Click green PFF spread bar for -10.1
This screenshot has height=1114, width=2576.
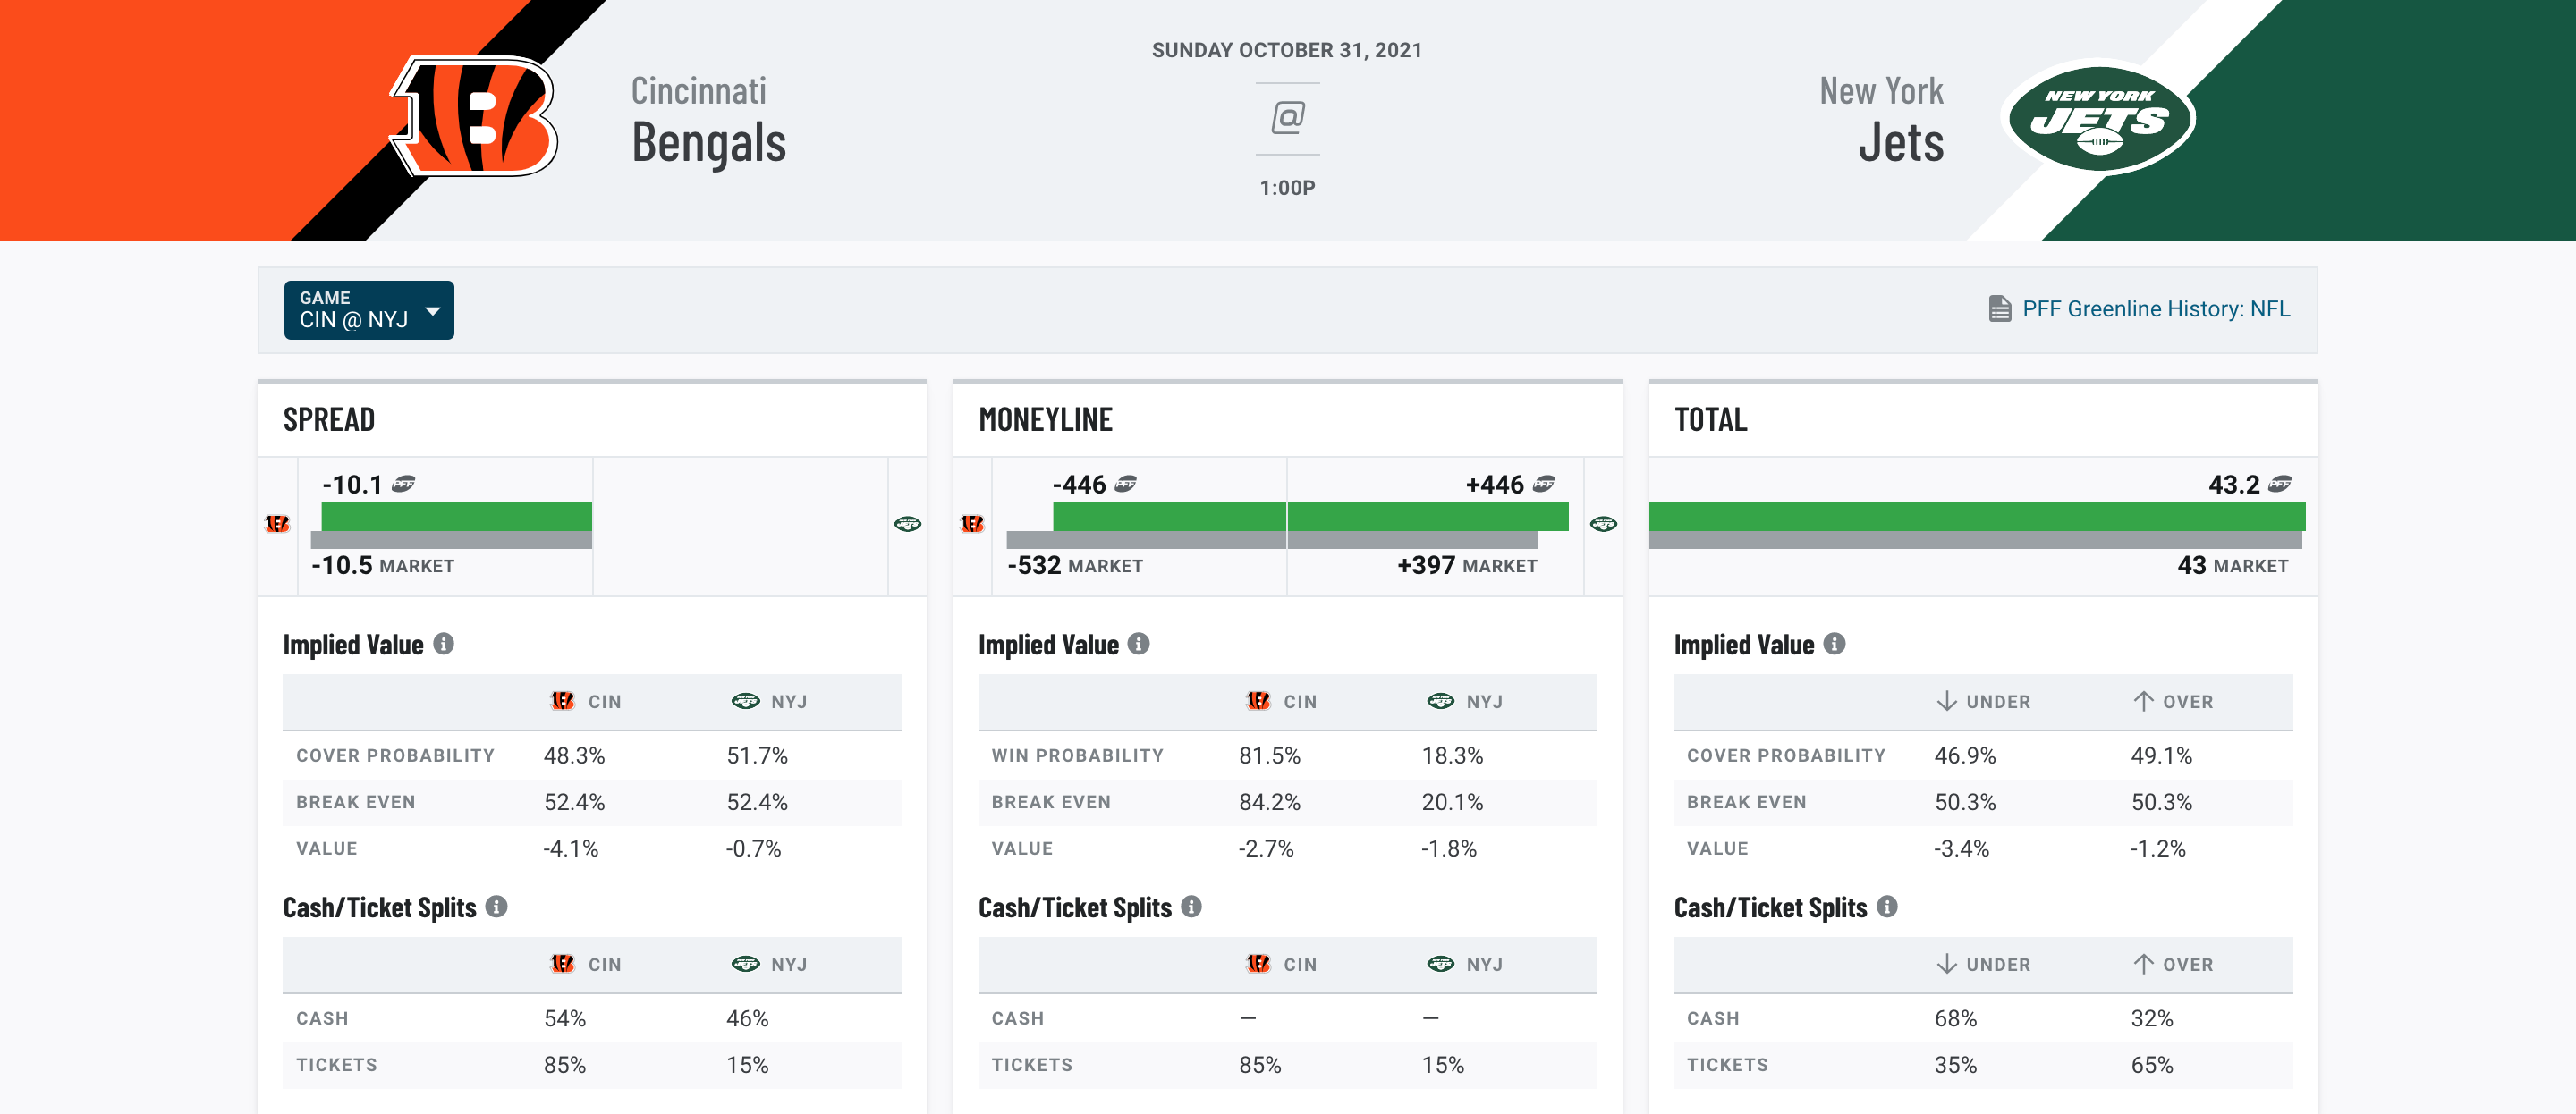[x=457, y=517]
